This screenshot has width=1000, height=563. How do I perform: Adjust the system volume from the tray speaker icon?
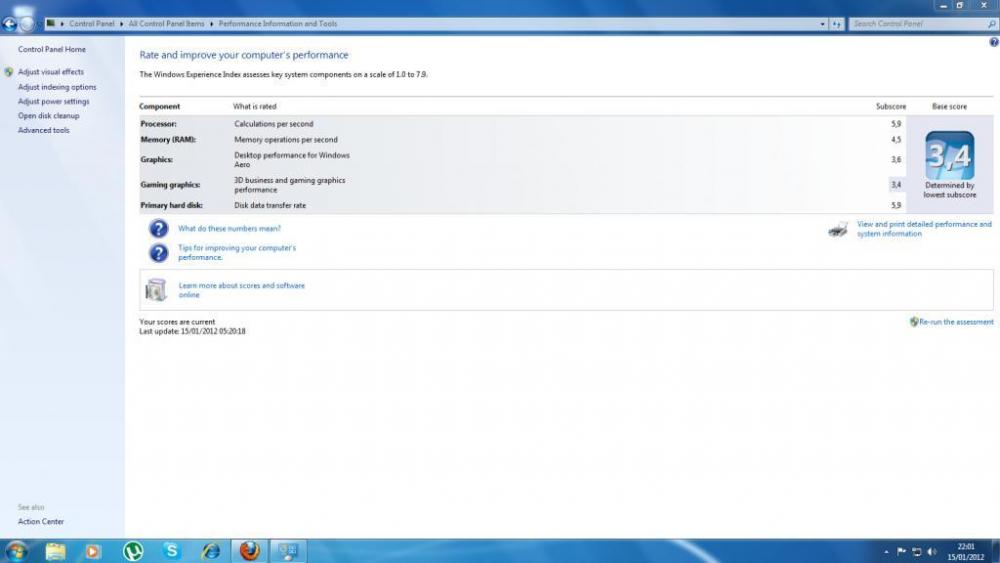[932, 551]
